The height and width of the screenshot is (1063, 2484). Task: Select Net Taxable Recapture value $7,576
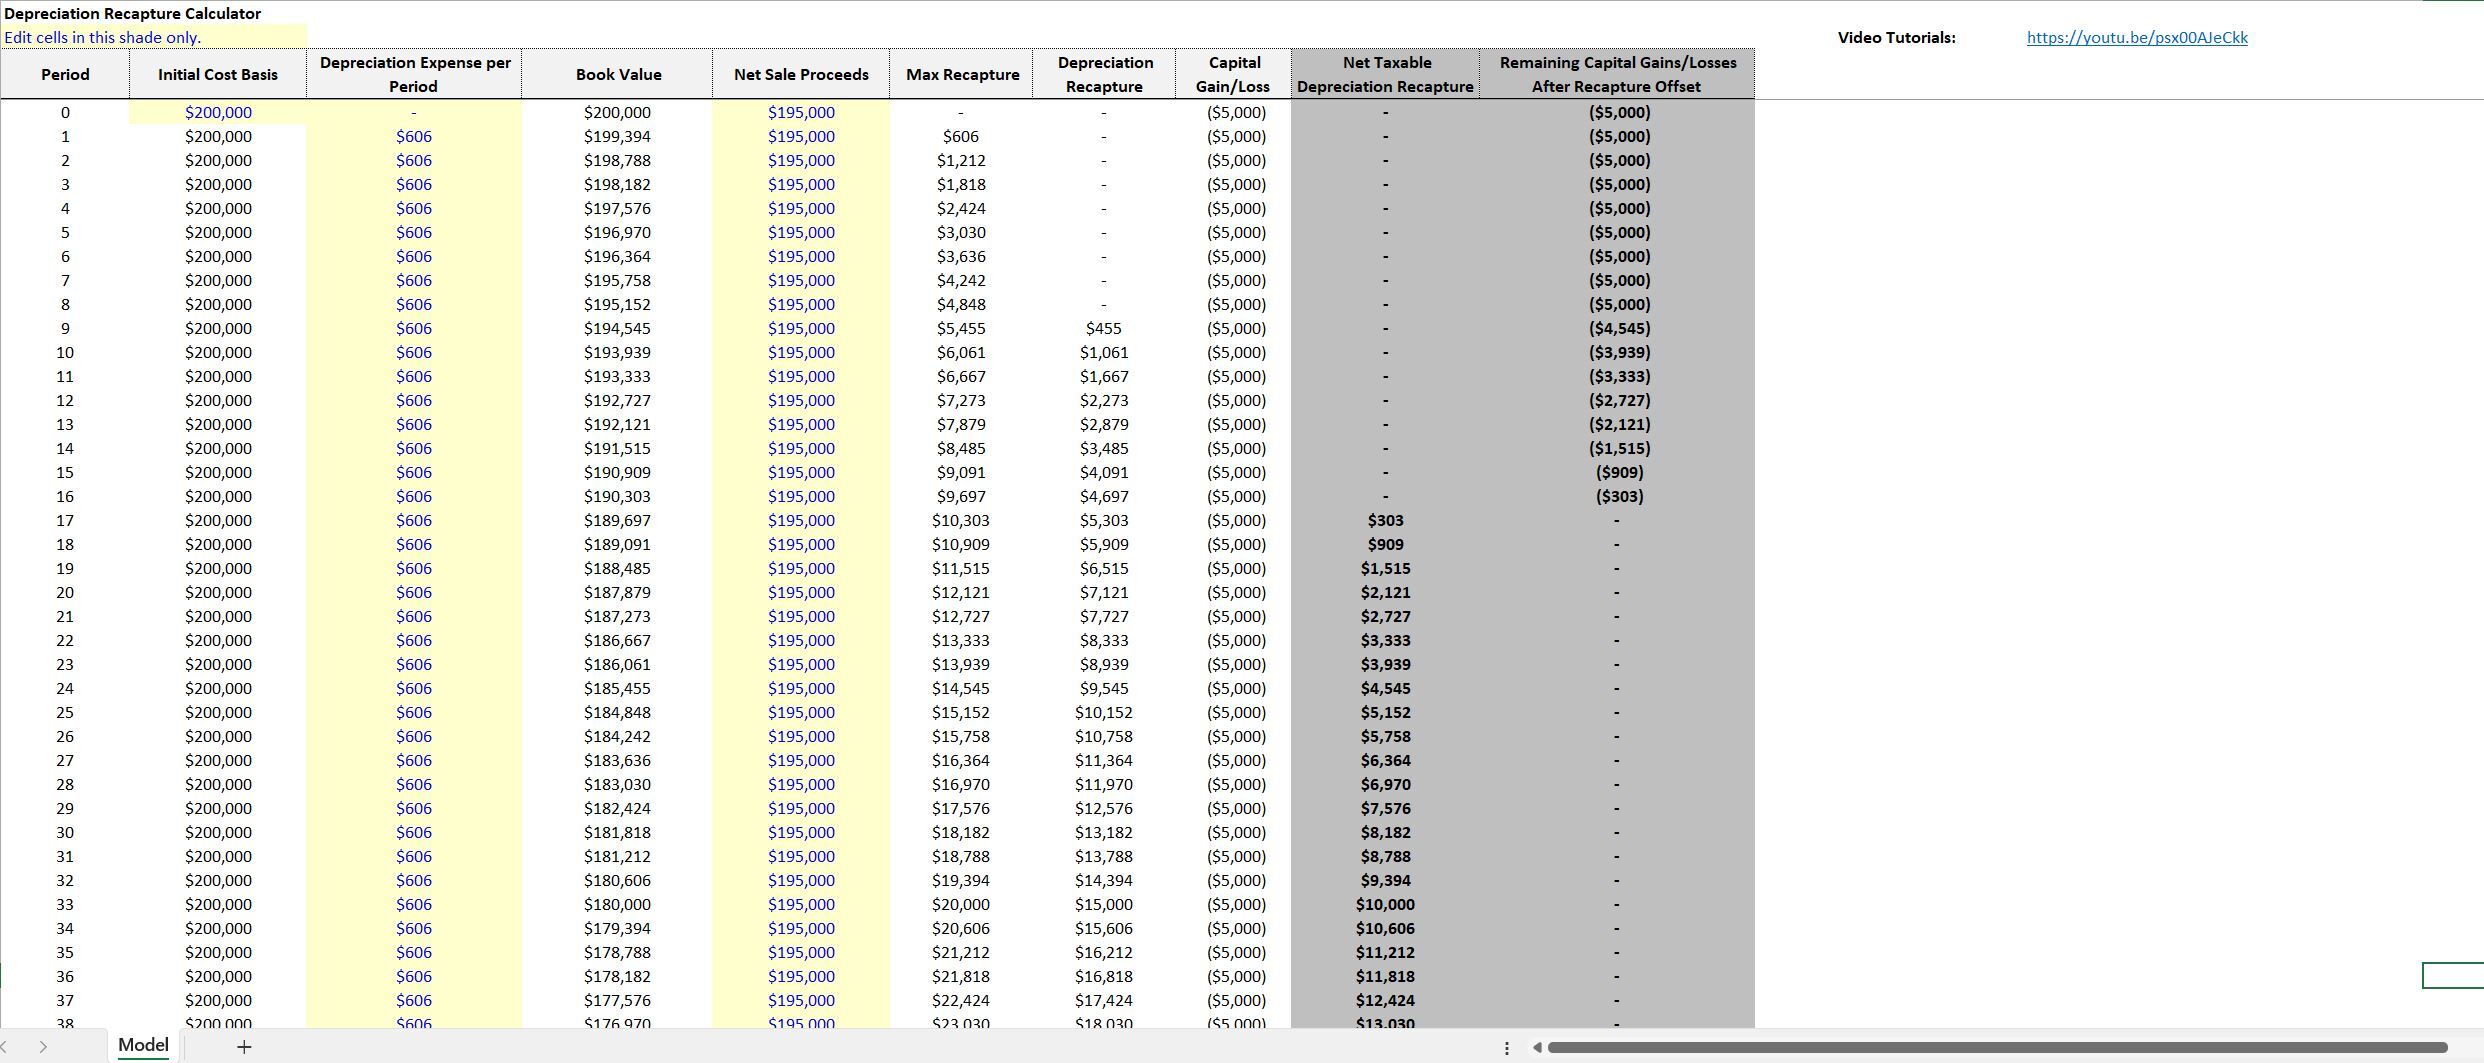pyautogui.click(x=1386, y=808)
